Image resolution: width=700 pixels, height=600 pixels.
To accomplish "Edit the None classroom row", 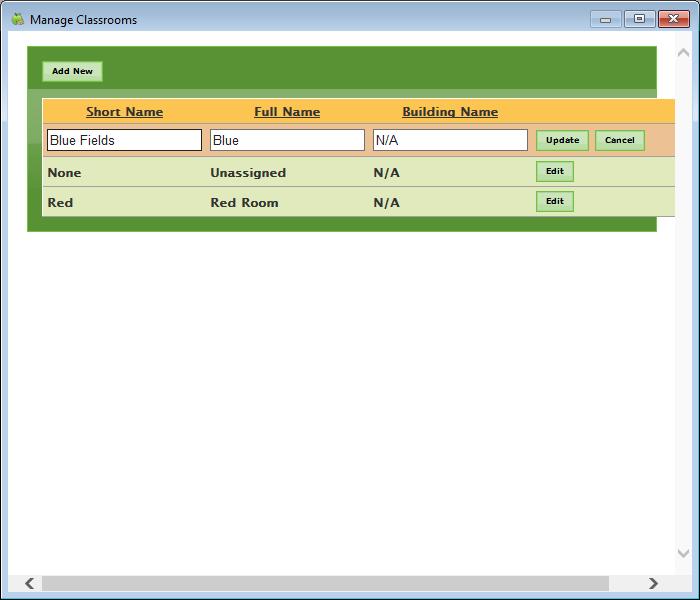I will coord(555,171).
